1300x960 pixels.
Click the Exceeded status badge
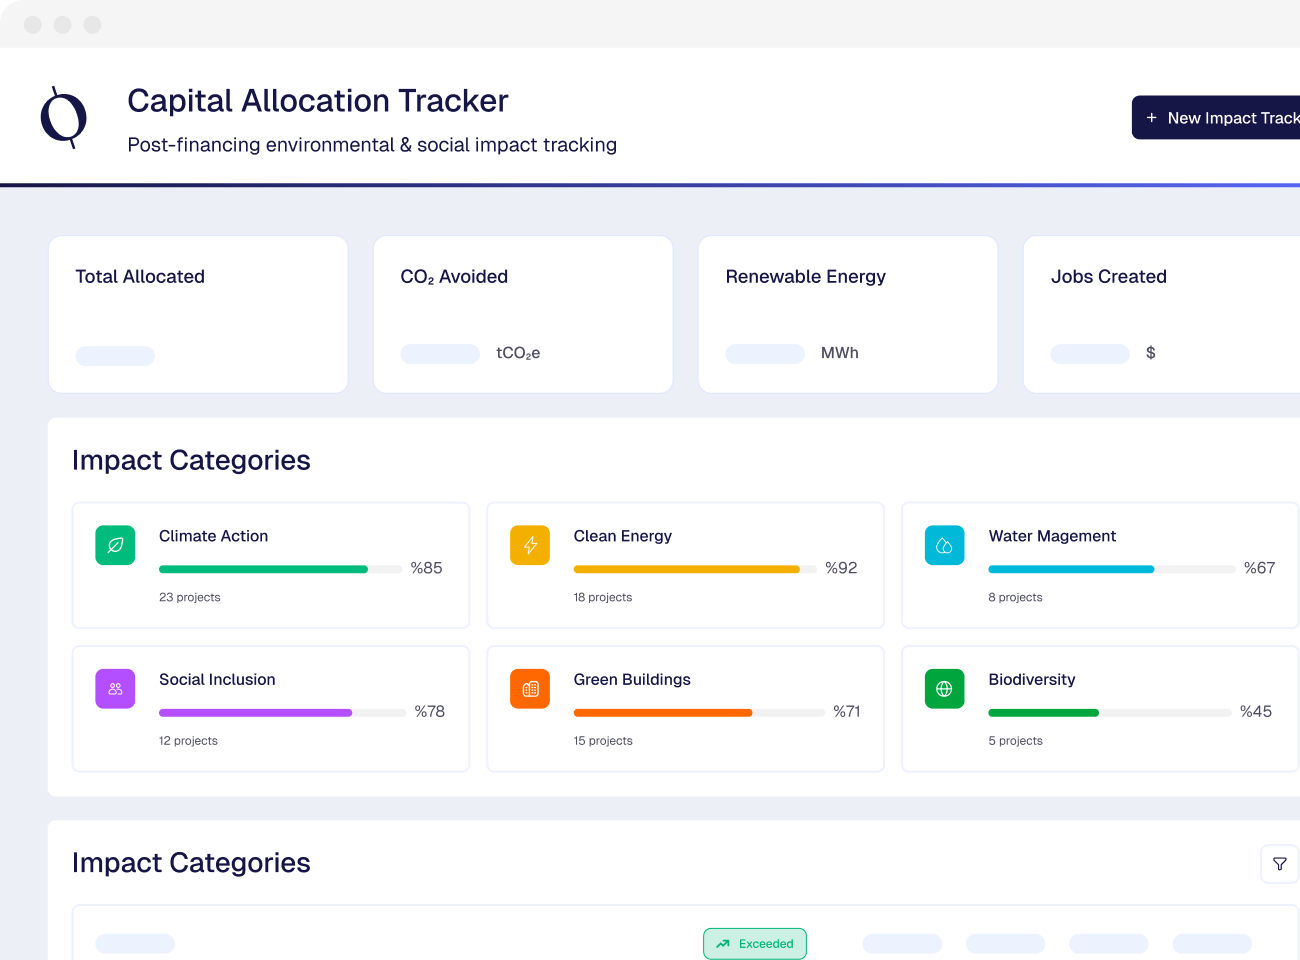pyautogui.click(x=755, y=943)
